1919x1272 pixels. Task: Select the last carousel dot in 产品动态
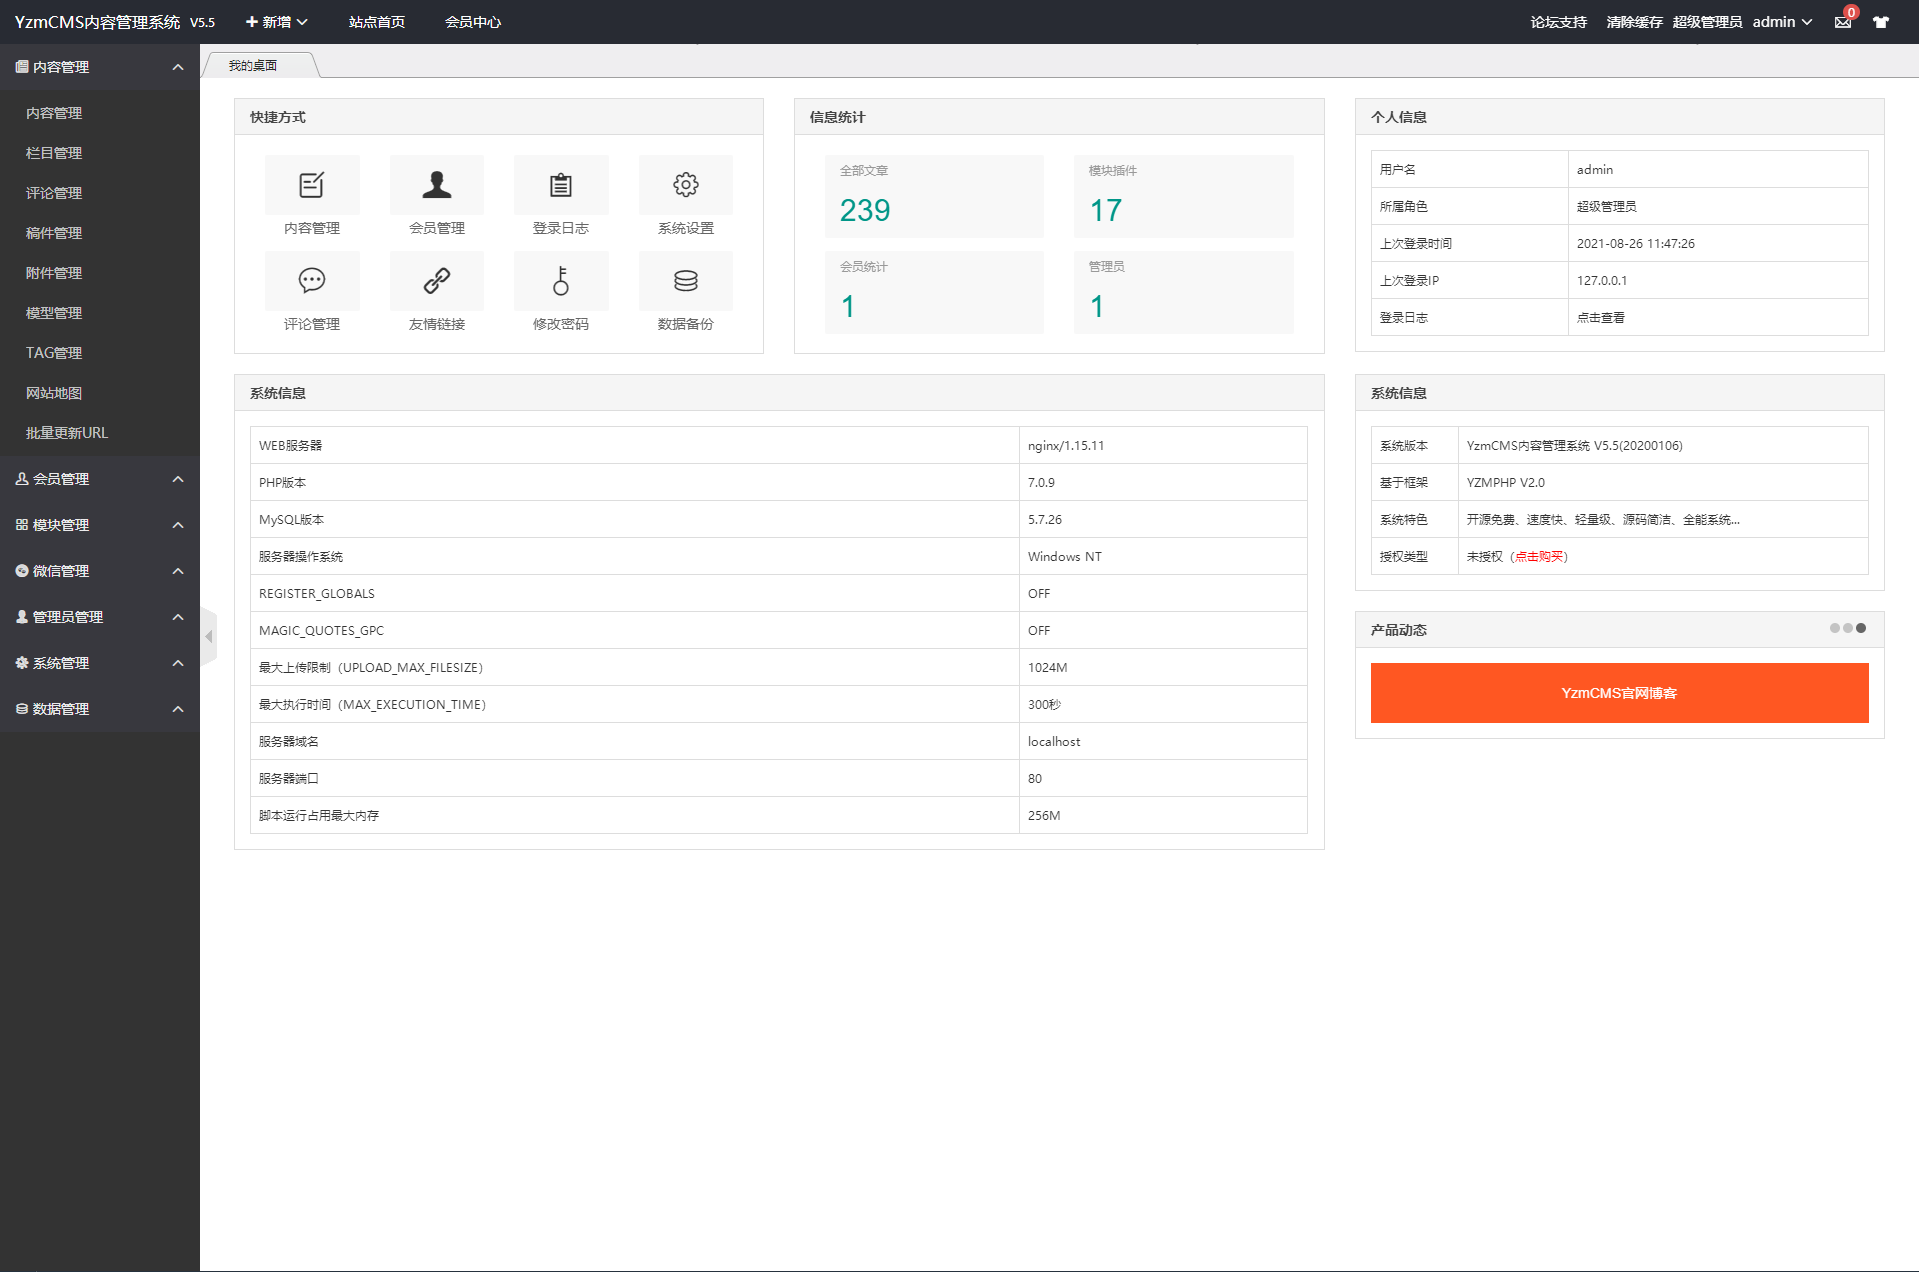1861,628
